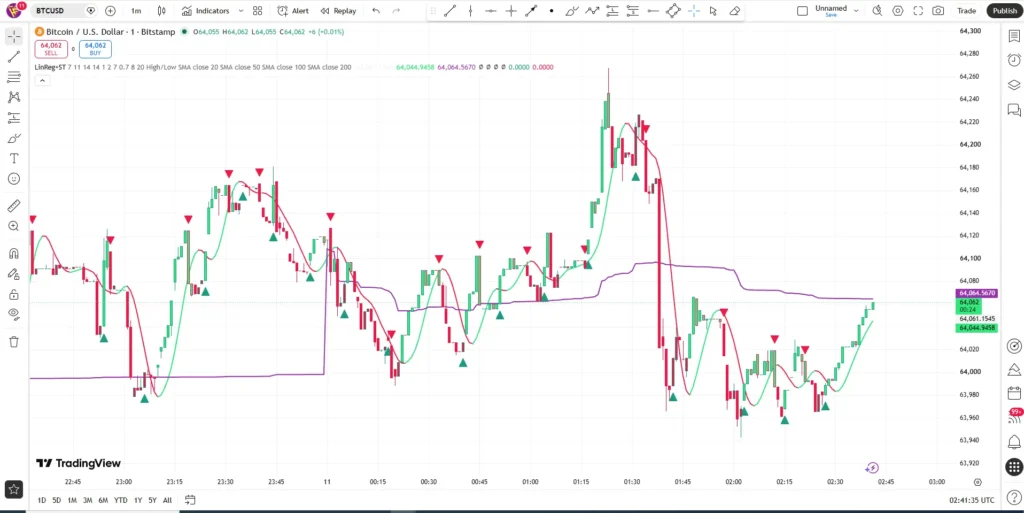The height and width of the screenshot is (513, 1024).
Task: Click the redo arrow
Action: [396, 10]
